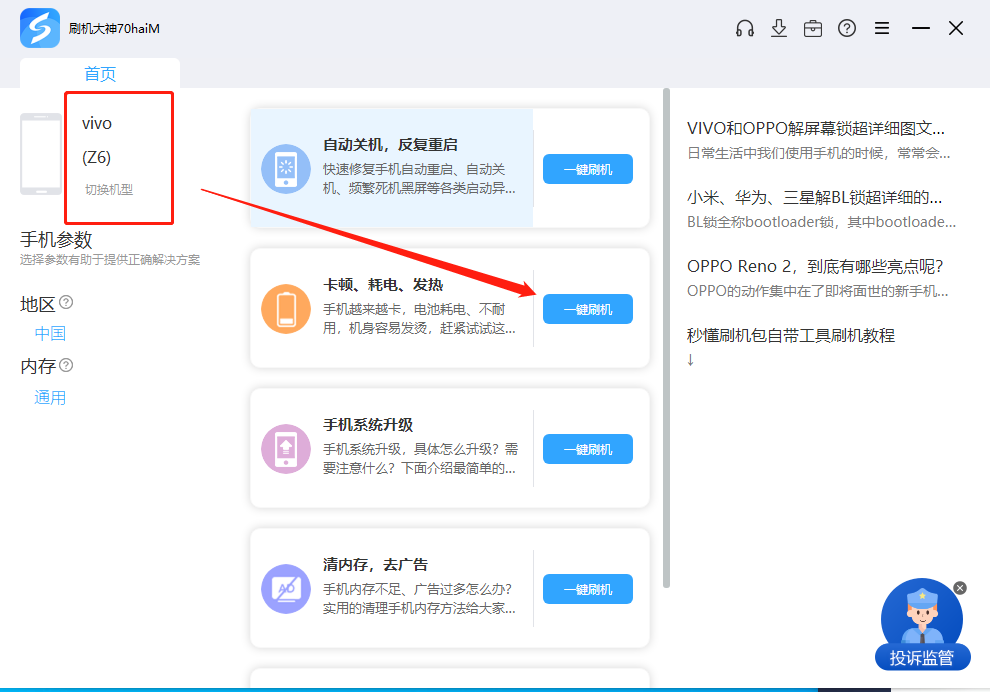The image size is (990, 692).
Task: Open article 秒懂刷机包自带工具刷机教程
Action: click(790, 335)
